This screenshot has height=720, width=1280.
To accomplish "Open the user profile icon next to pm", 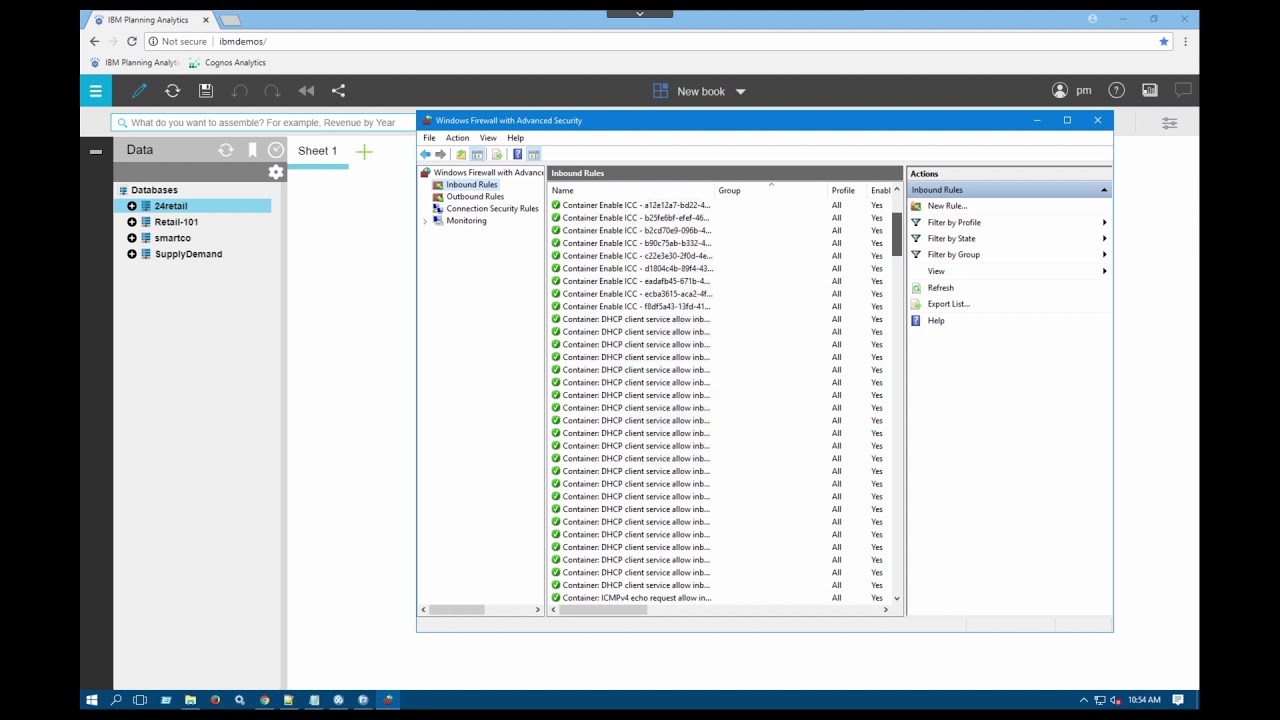I will [x=1060, y=91].
